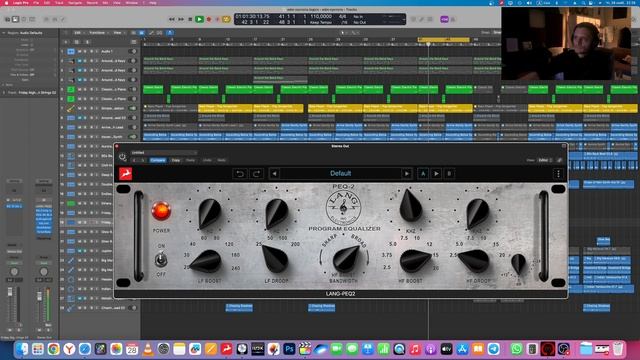The height and width of the screenshot is (360, 640).
Task: Click the 110 tempo value in LCD
Action: coord(321,16)
